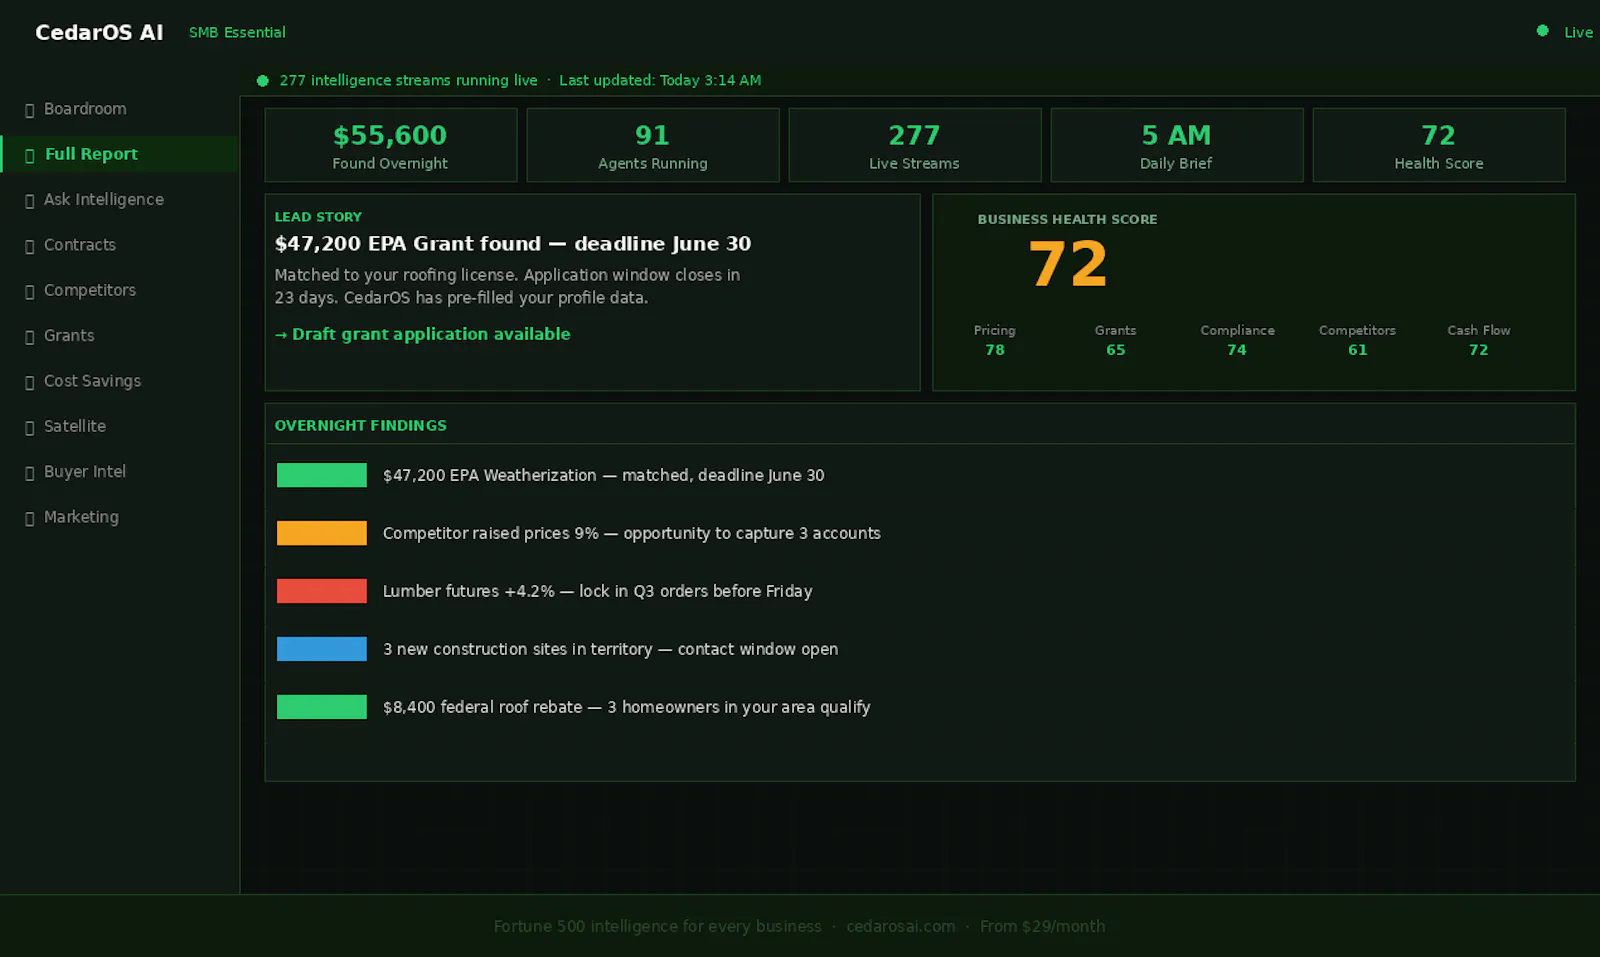Click the Full Report sidebar icon

[30, 155]
